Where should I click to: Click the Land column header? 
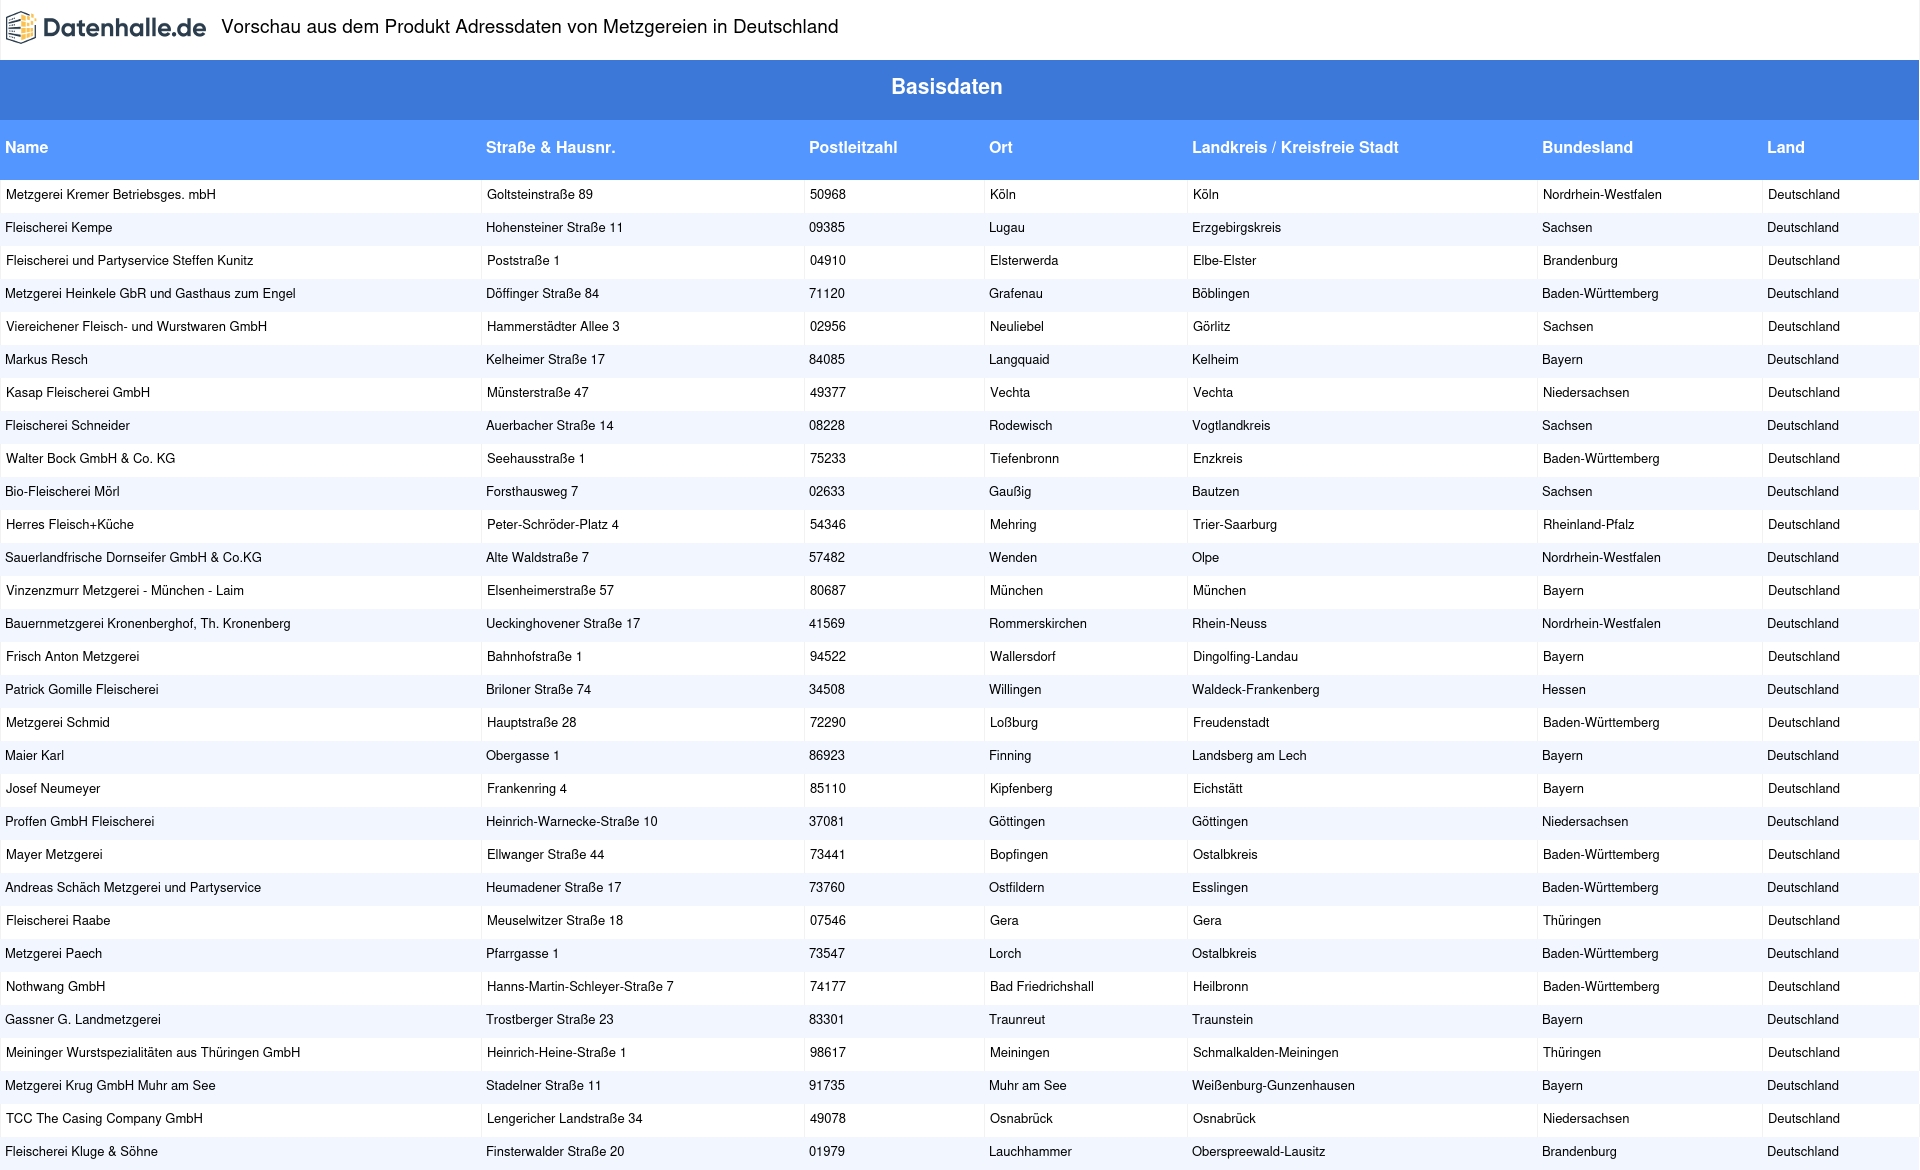[1786, 148]
